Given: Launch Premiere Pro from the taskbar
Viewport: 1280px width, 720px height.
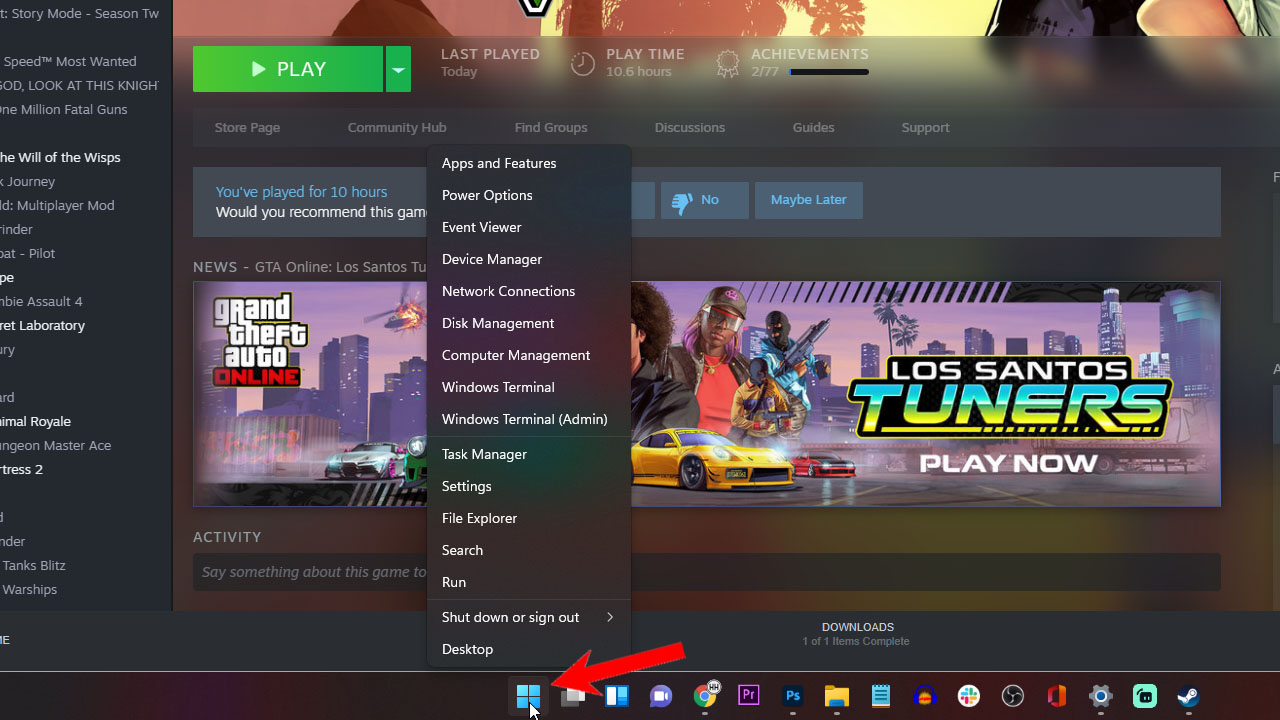Looking at the screenshot, I should point(749,696).
